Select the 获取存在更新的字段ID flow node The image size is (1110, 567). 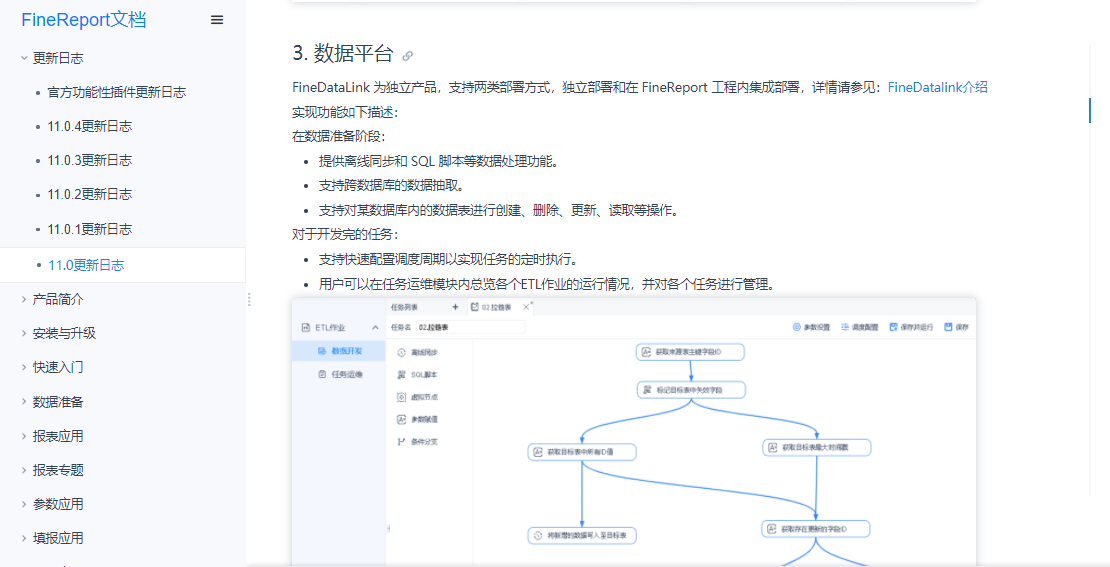[816, 529]
